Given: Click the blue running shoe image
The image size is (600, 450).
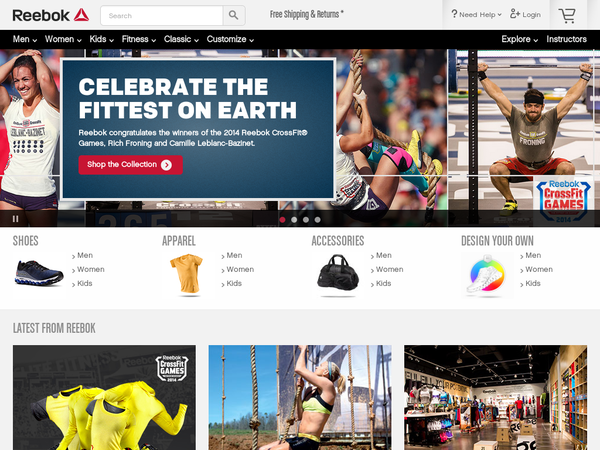Looking at the screenshot, I should coord(39,272).
